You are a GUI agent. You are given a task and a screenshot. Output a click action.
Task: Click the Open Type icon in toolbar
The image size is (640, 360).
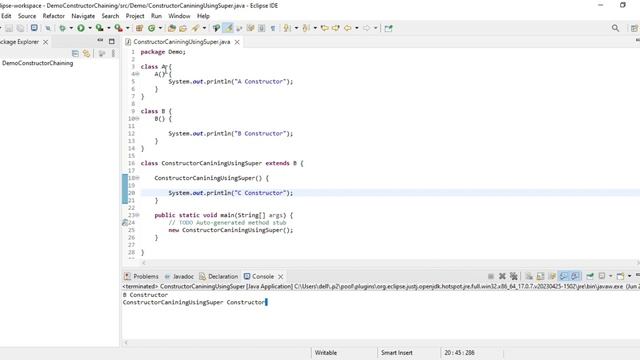[x=171, y=28]
